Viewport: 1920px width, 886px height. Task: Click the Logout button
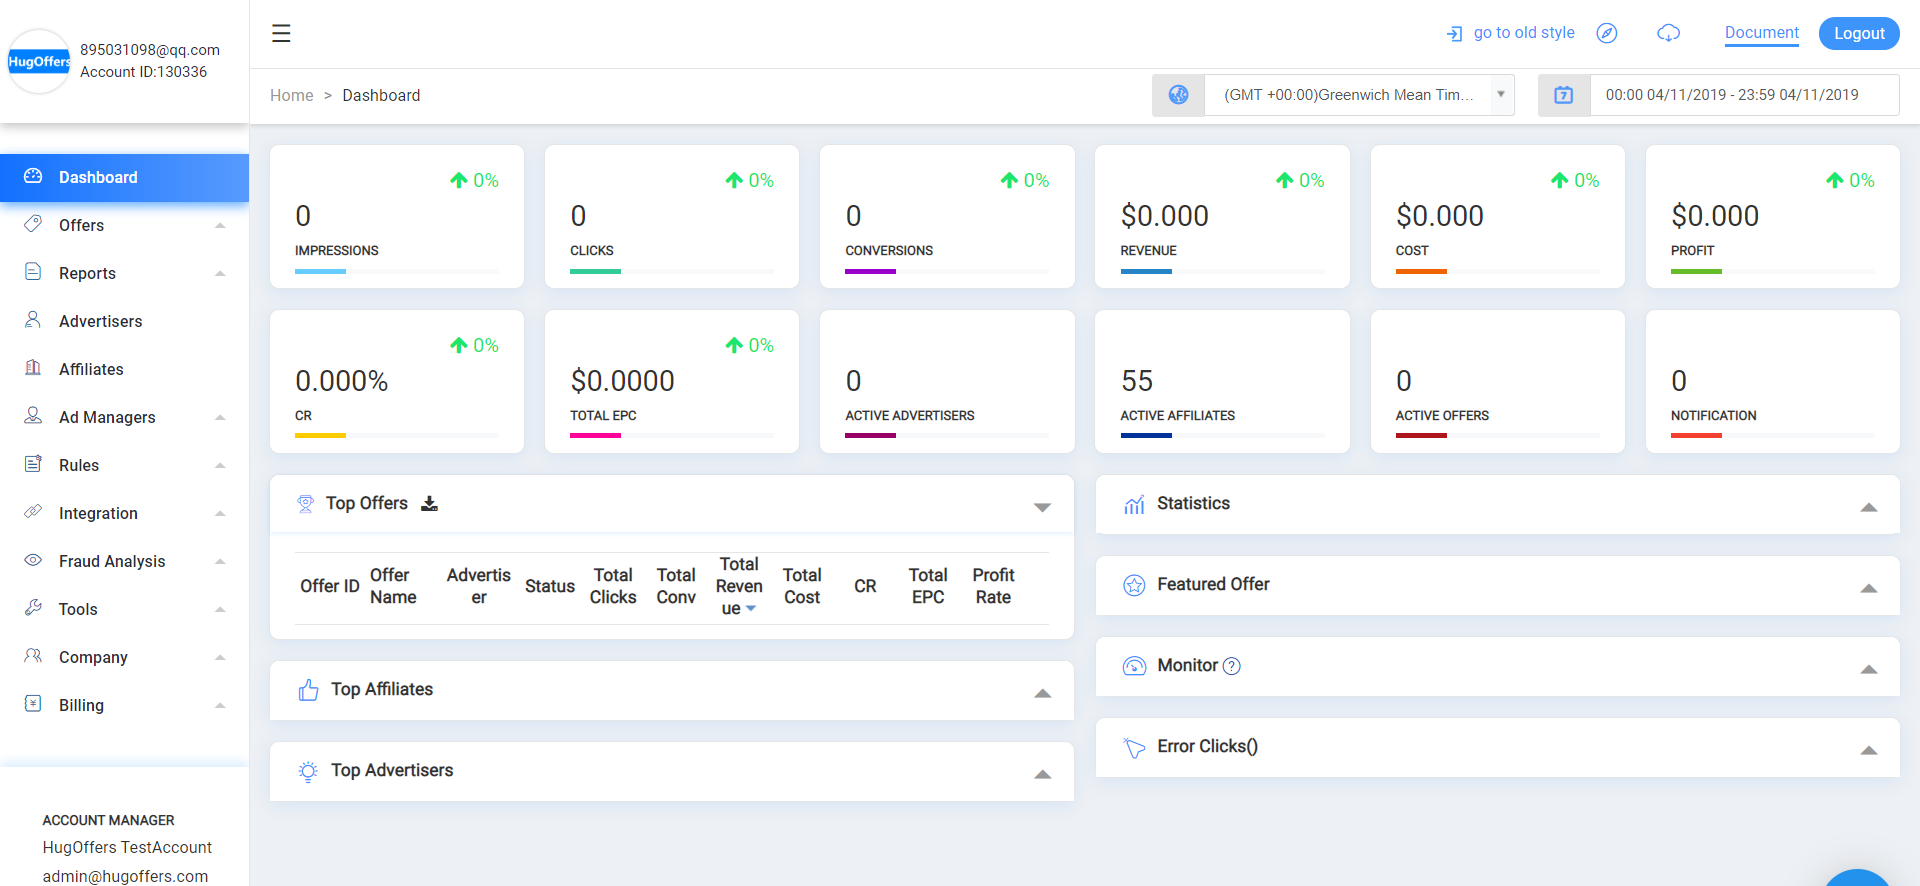point(1859,33)
